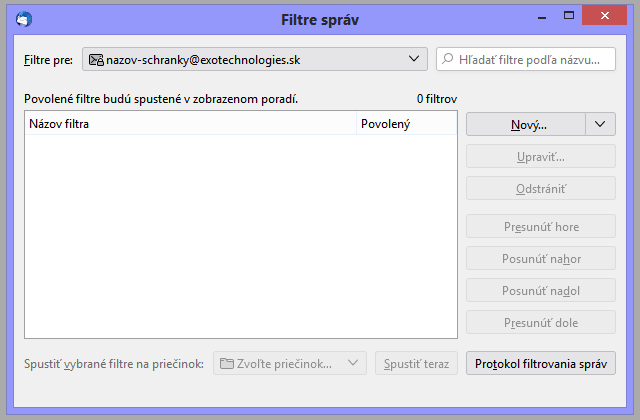
Task: Click the Spustiť teraz button
Action: click(x=416, y=363)
